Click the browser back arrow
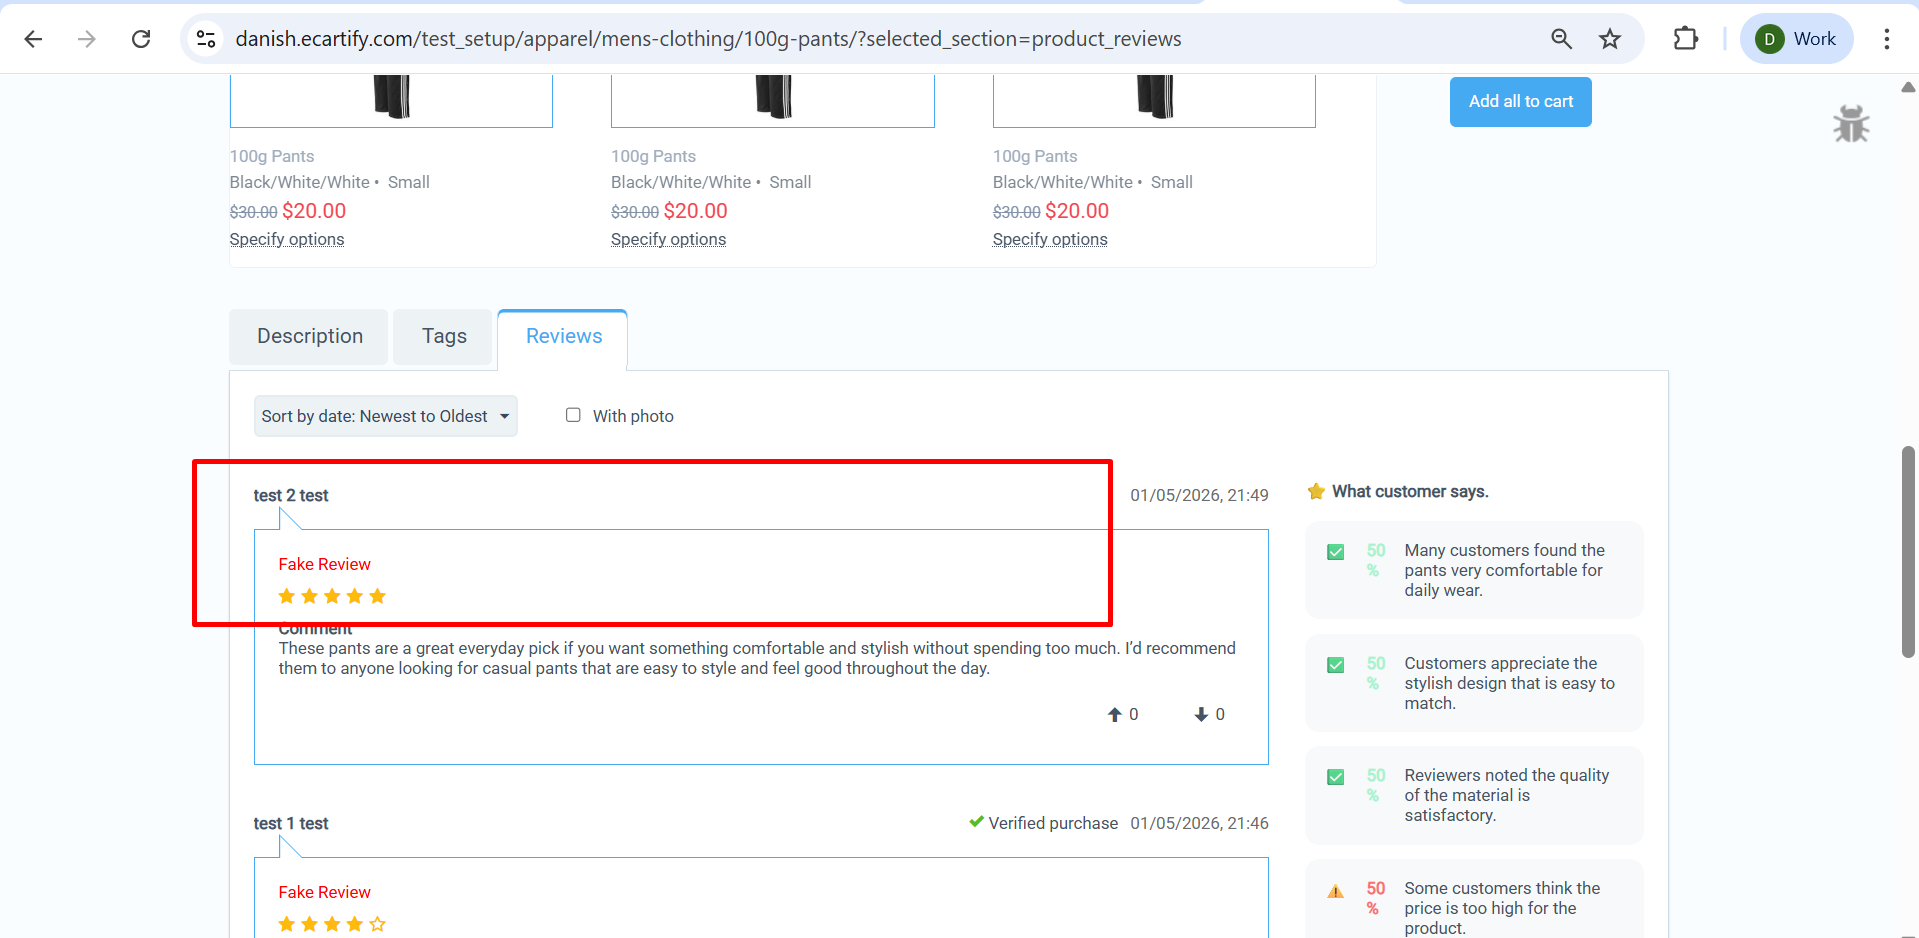This screenshot has height=938, width=1919. 33,39
